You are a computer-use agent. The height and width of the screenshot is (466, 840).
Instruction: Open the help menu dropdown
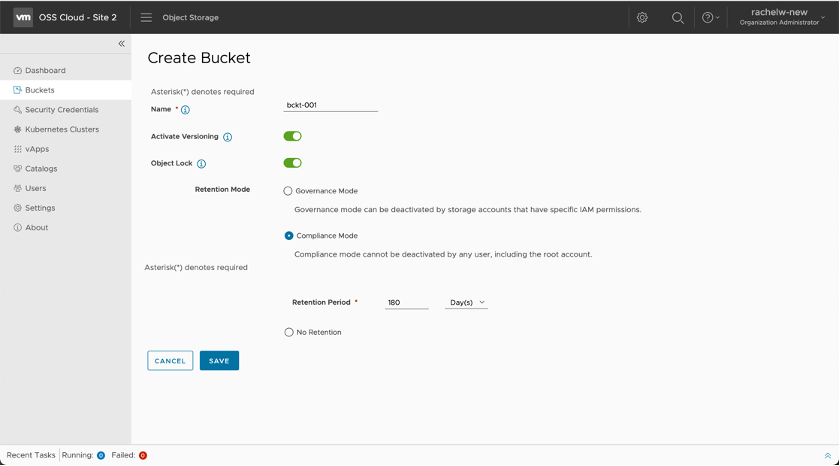click(x=710, y=18)
